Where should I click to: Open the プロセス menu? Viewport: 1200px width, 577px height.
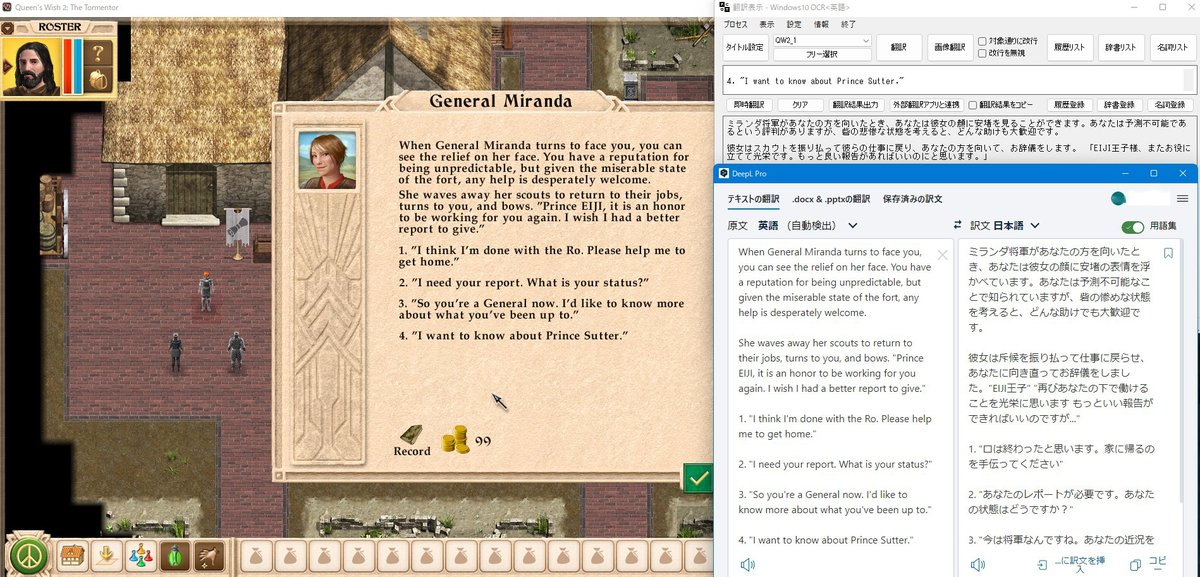pos(735,23)
